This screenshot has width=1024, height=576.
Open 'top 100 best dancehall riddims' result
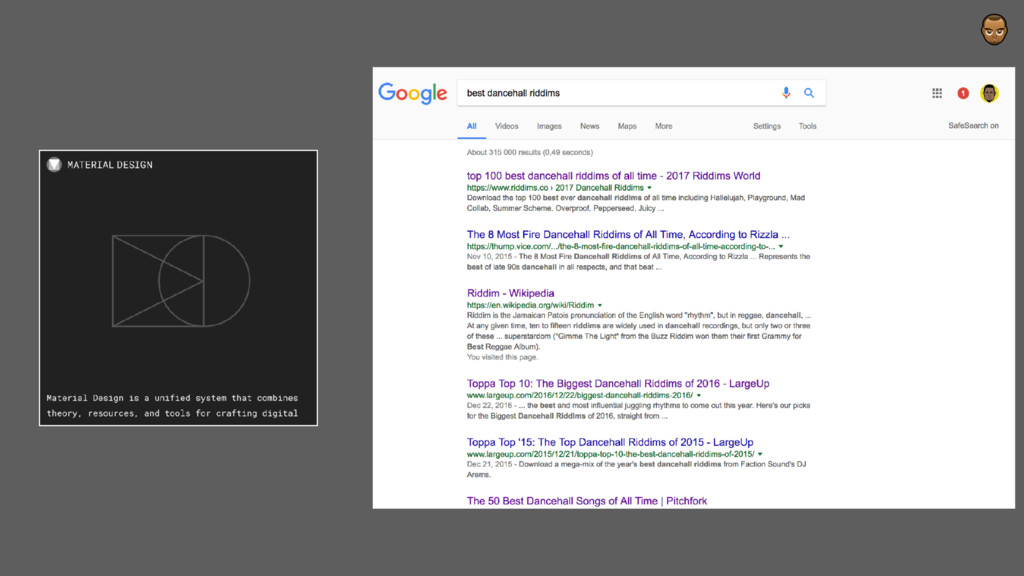pos(613,176)
